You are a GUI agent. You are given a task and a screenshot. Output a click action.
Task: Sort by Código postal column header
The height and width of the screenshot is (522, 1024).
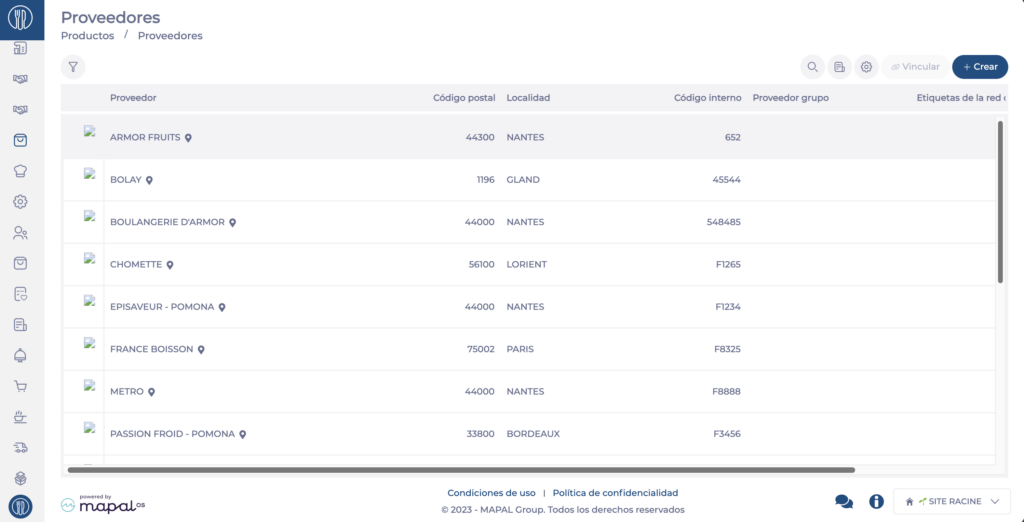pos(464,98)
